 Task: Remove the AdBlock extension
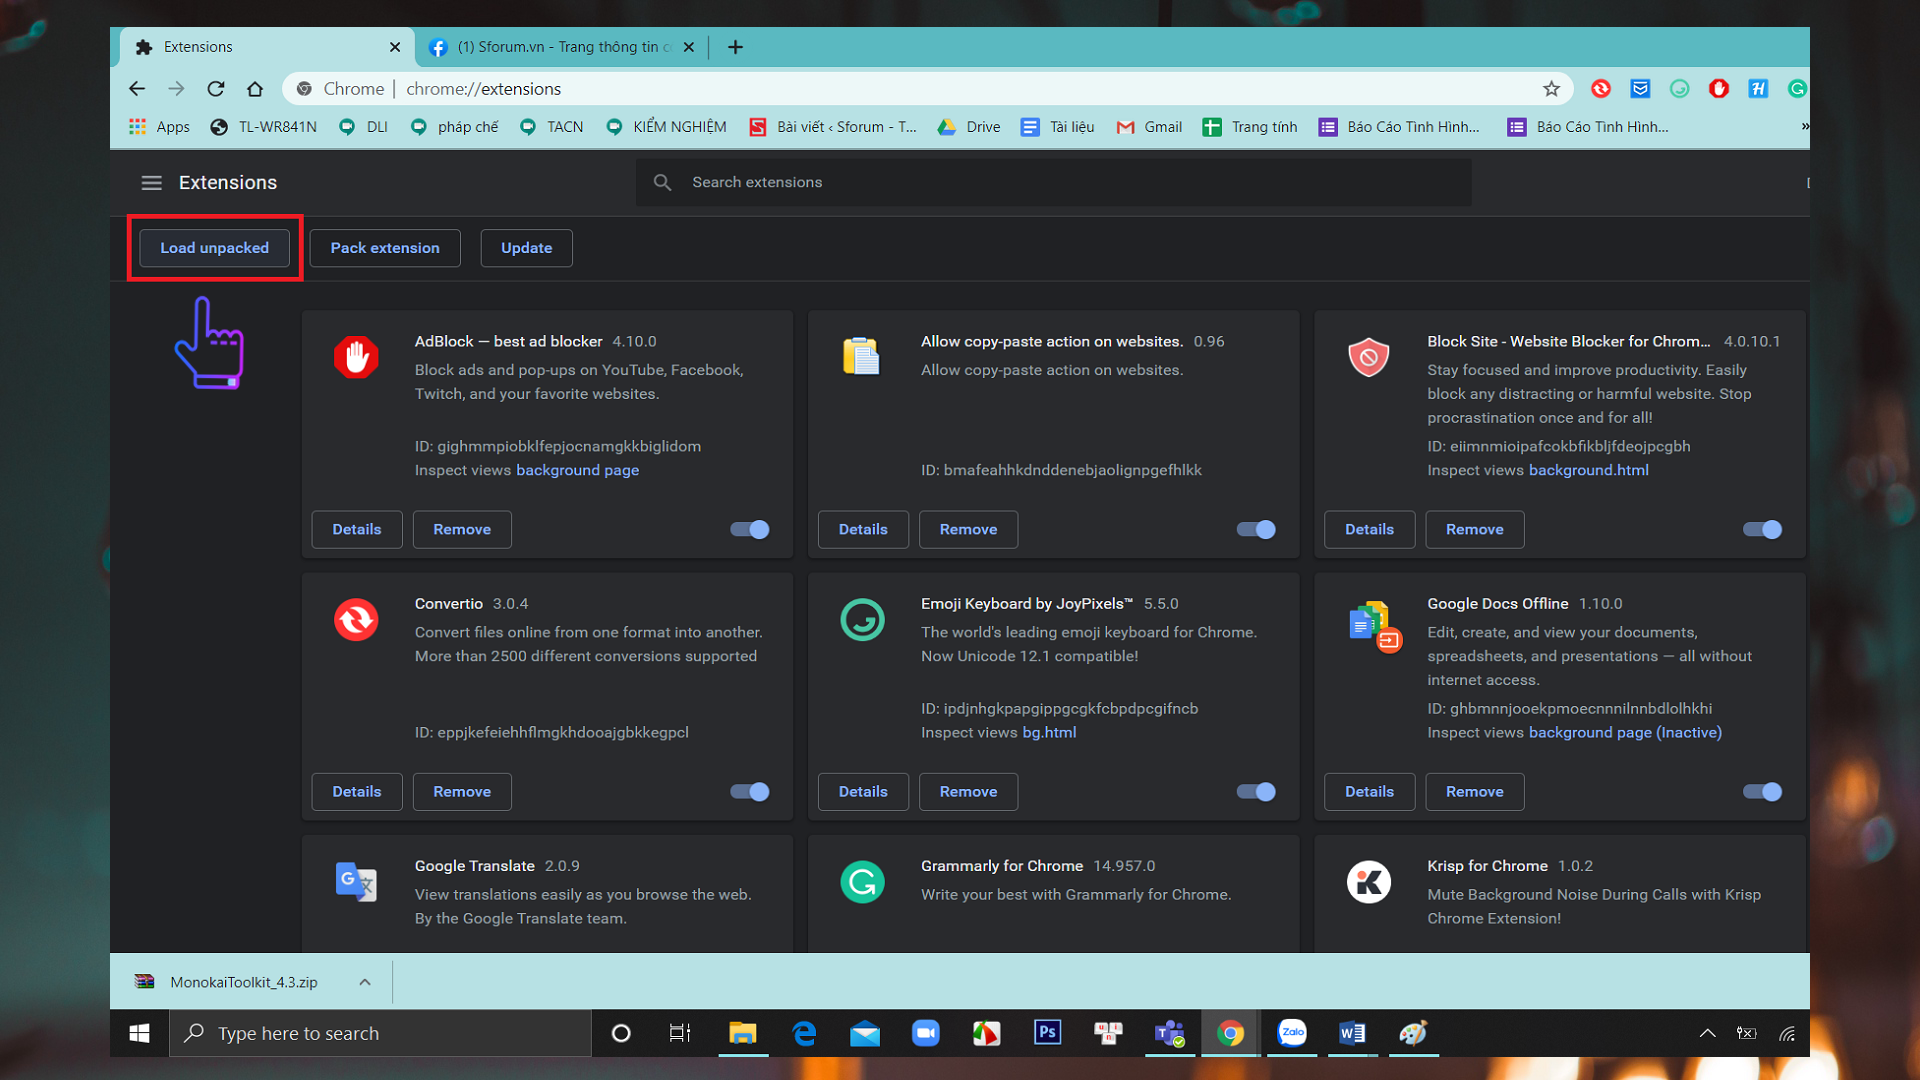[462, 529]
